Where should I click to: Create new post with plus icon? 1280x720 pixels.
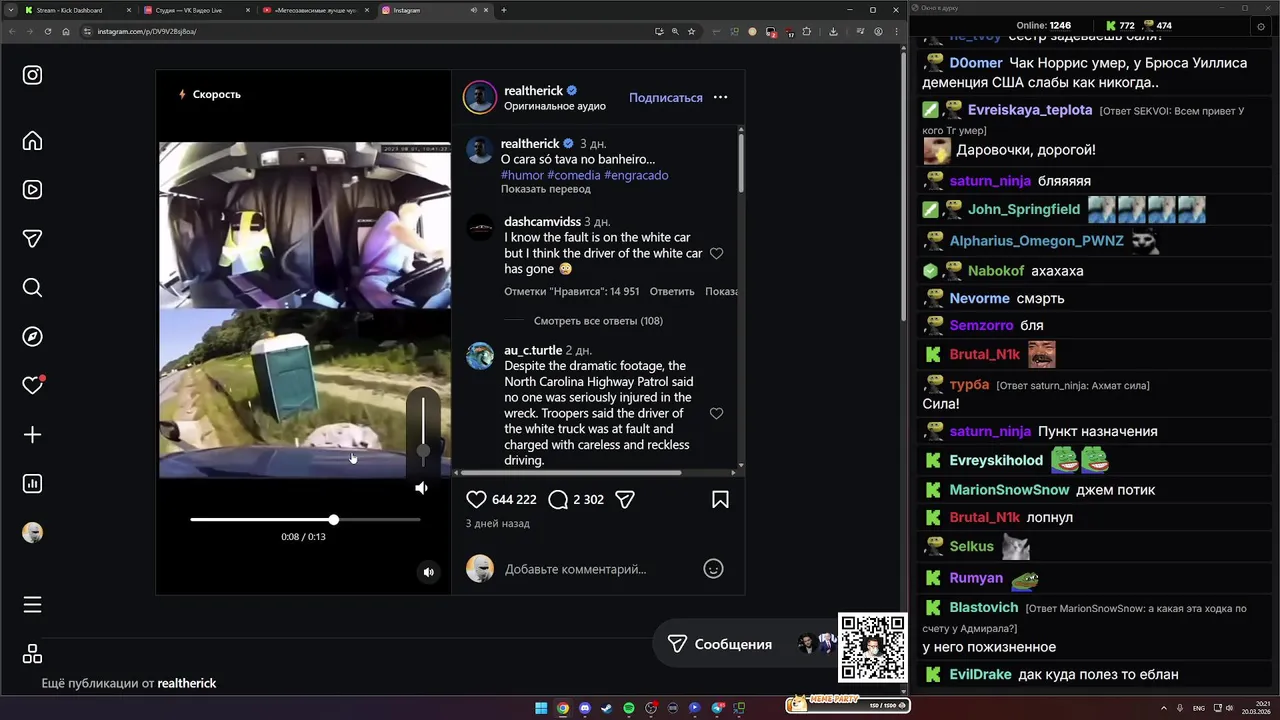coord(32,435)
